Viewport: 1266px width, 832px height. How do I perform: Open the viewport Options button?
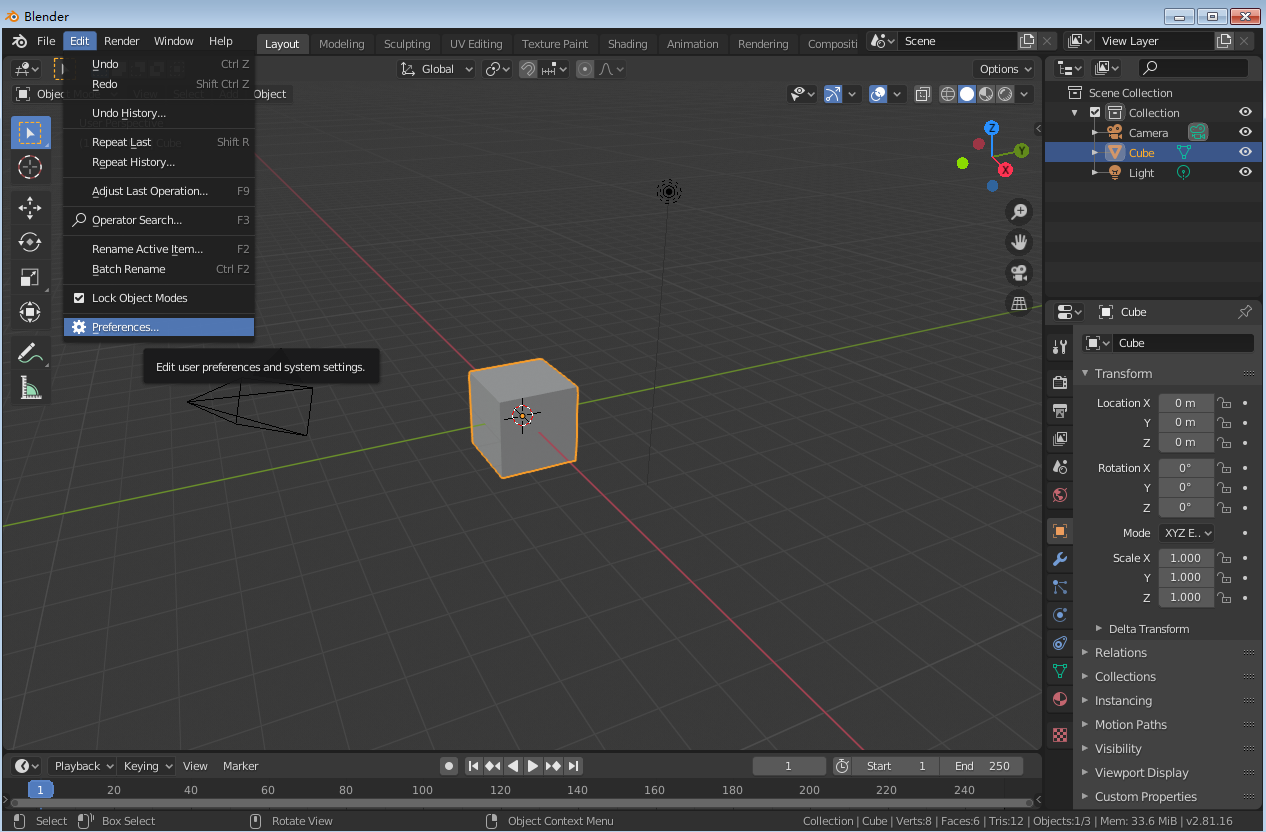pos(1005,69)
